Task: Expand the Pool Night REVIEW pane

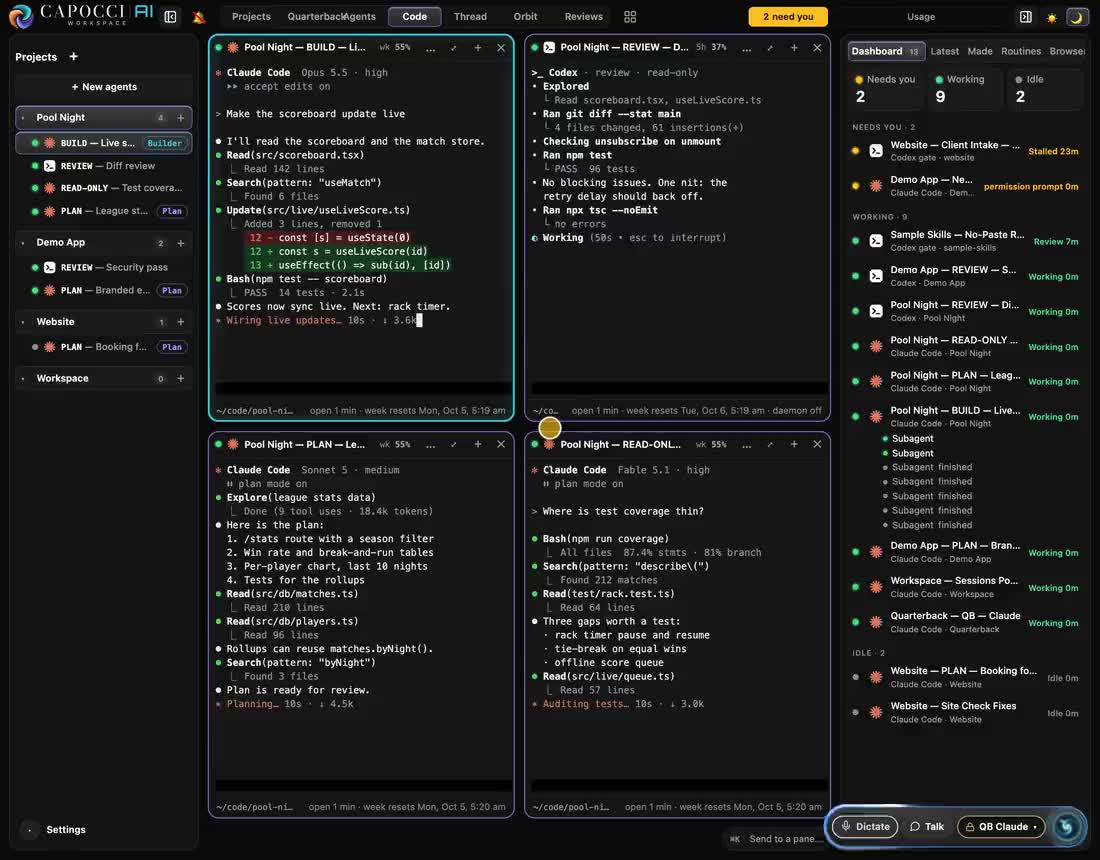Action: click(x=770, y=48)
